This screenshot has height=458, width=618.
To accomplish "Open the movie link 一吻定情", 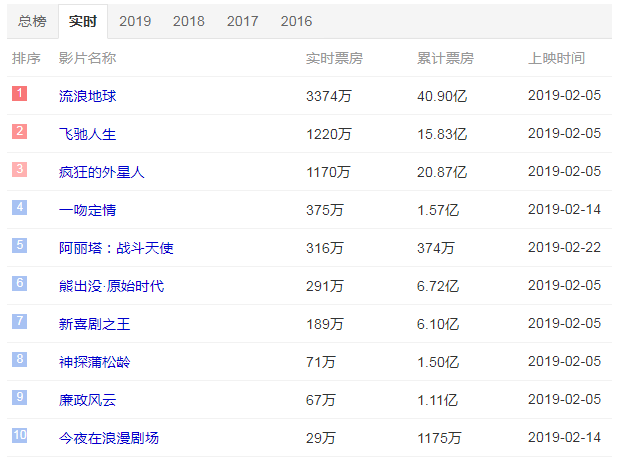I will coord(87,210).
